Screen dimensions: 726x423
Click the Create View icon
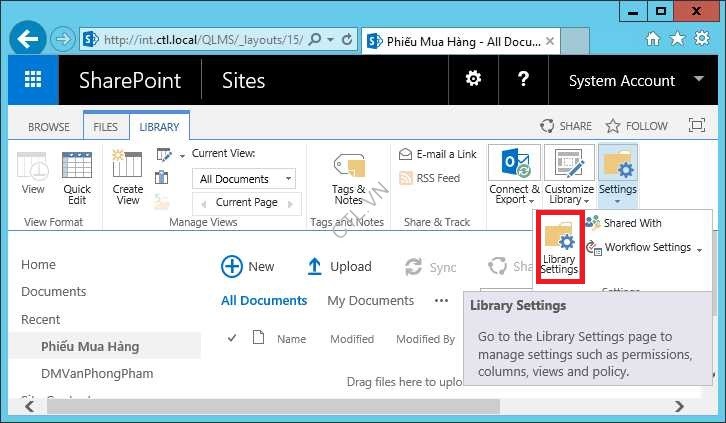128,176
